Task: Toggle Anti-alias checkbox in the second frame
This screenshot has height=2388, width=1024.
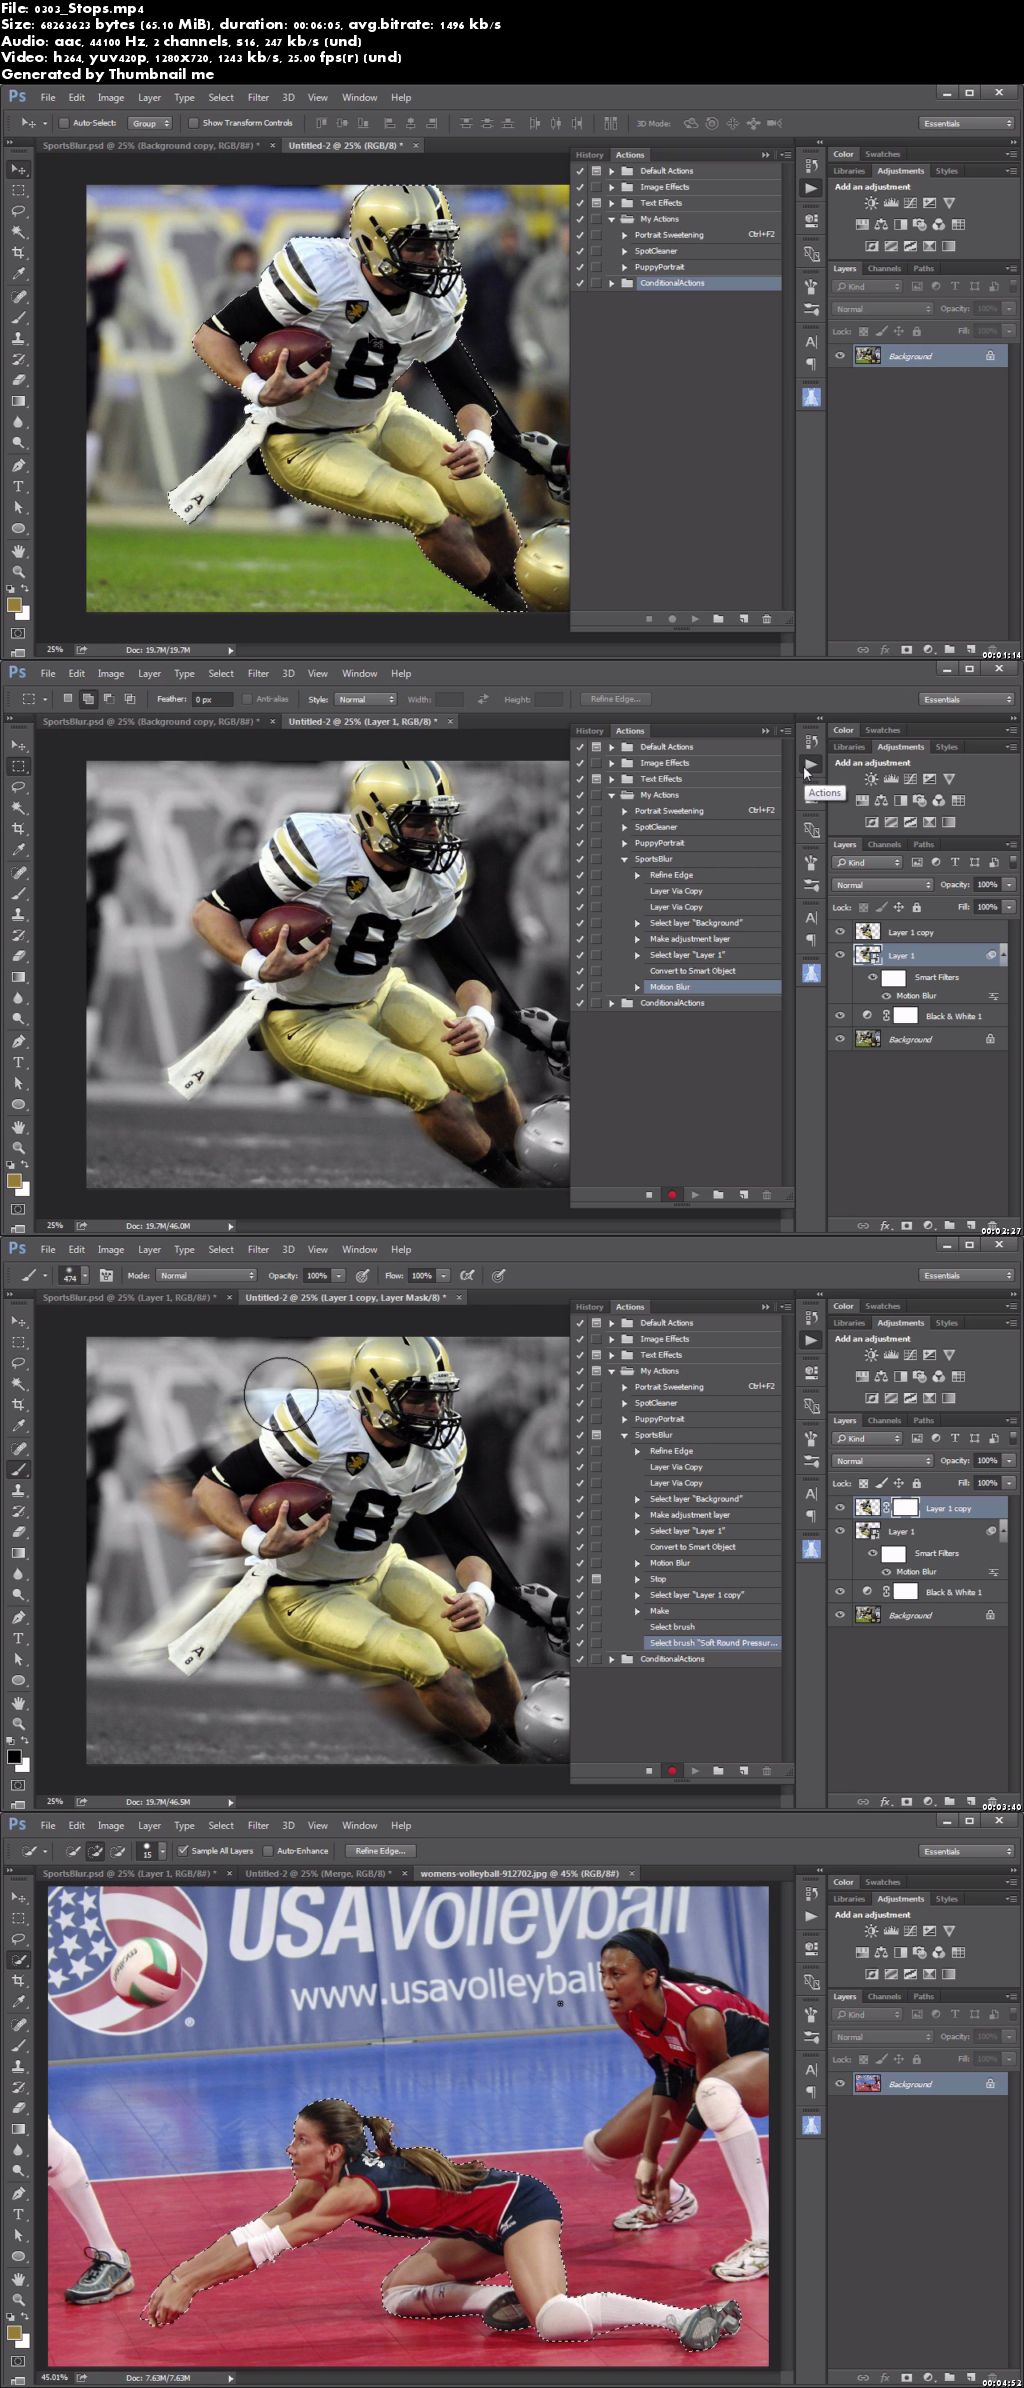Action: pyautogui.click(x=247, y=699)
